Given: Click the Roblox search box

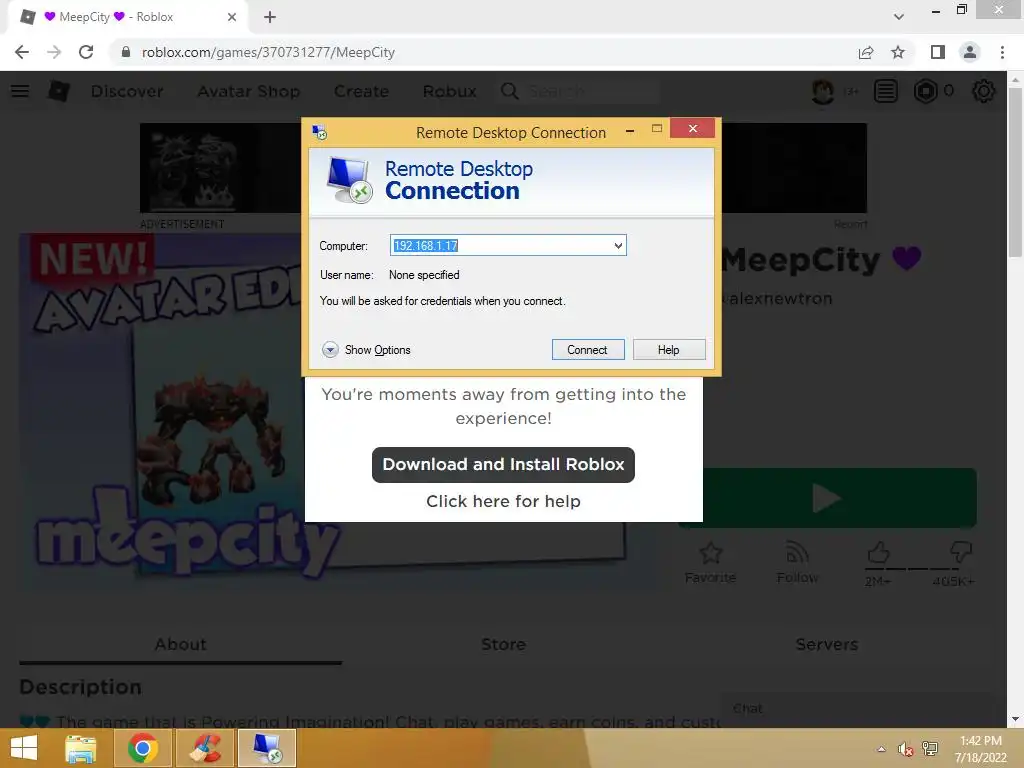Looking at the screenshot, I should click(x=580, y=91).
